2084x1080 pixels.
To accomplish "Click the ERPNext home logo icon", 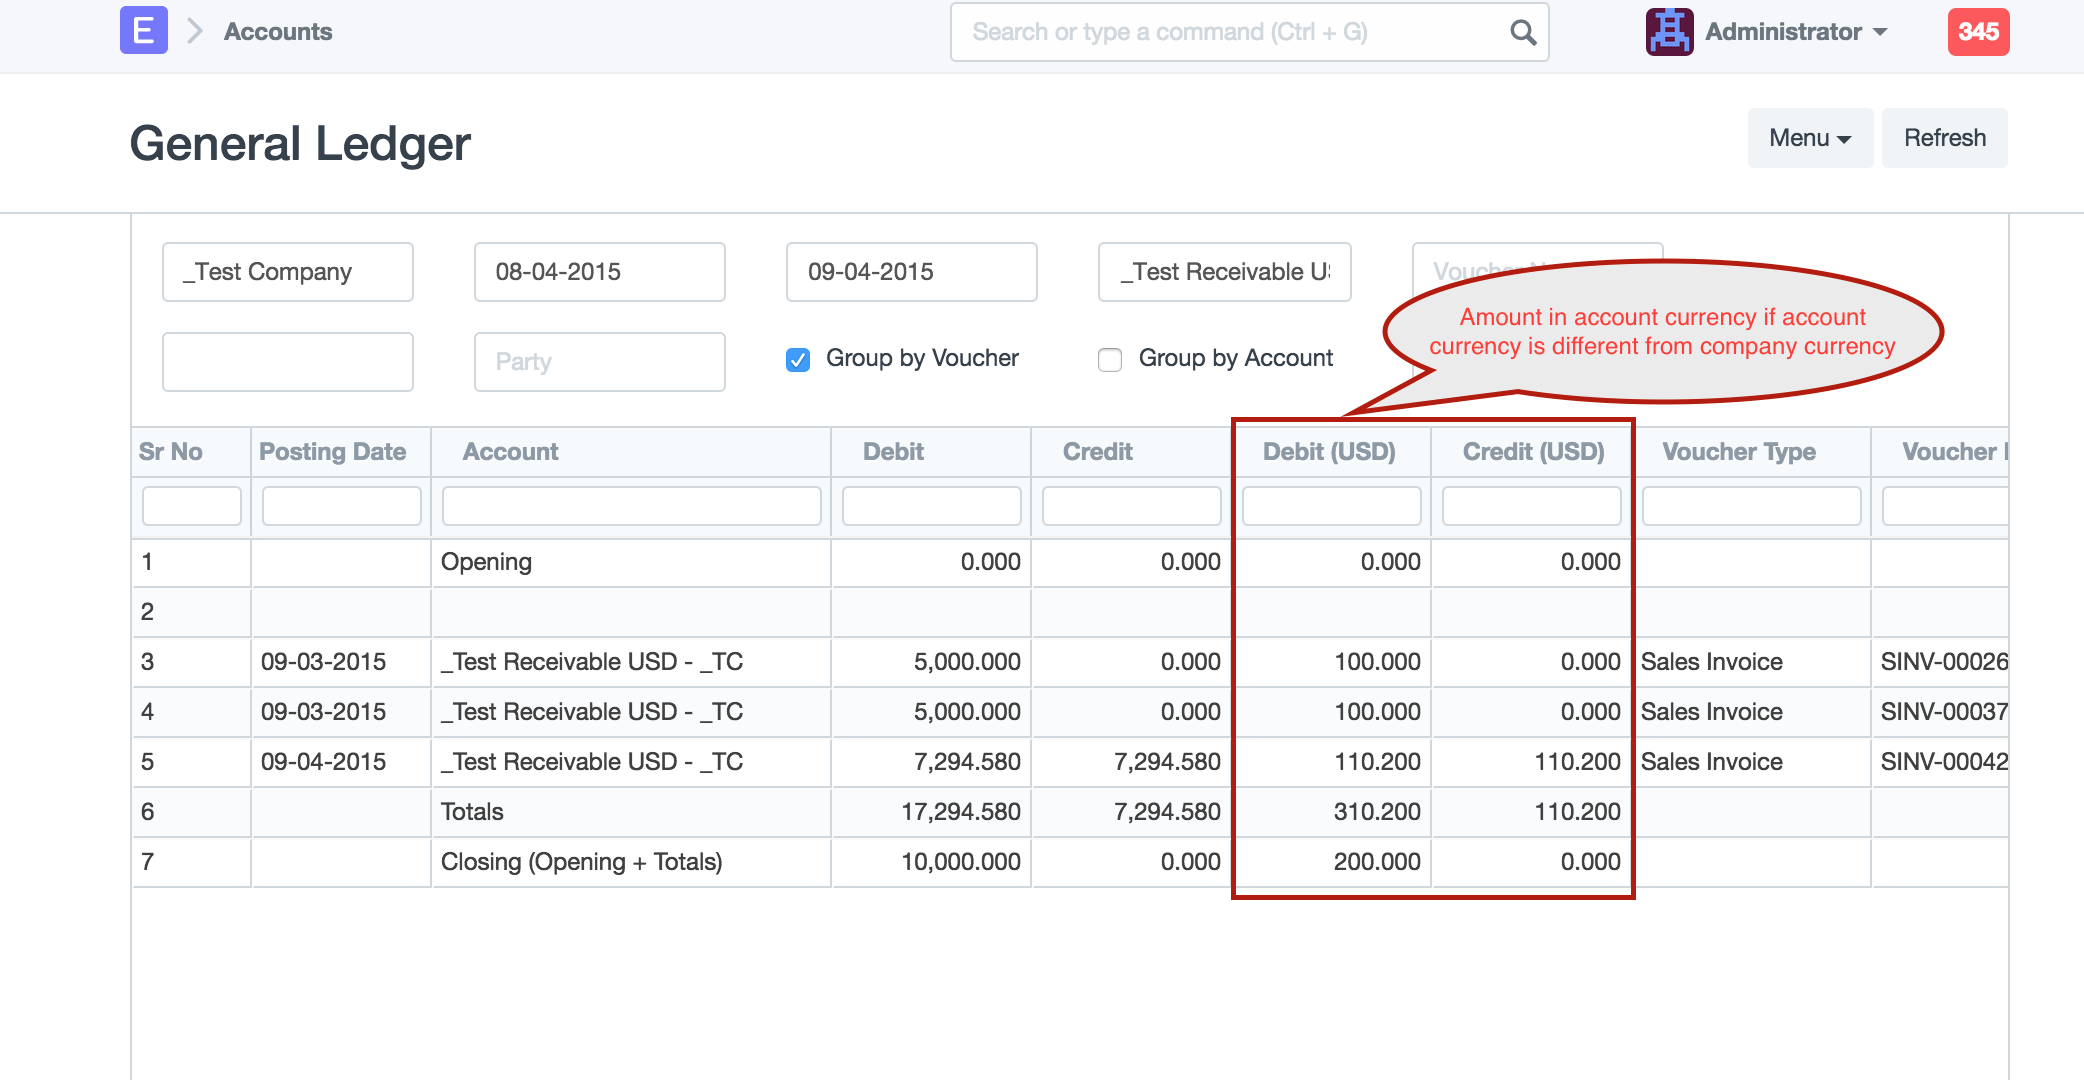I will 143,31.
